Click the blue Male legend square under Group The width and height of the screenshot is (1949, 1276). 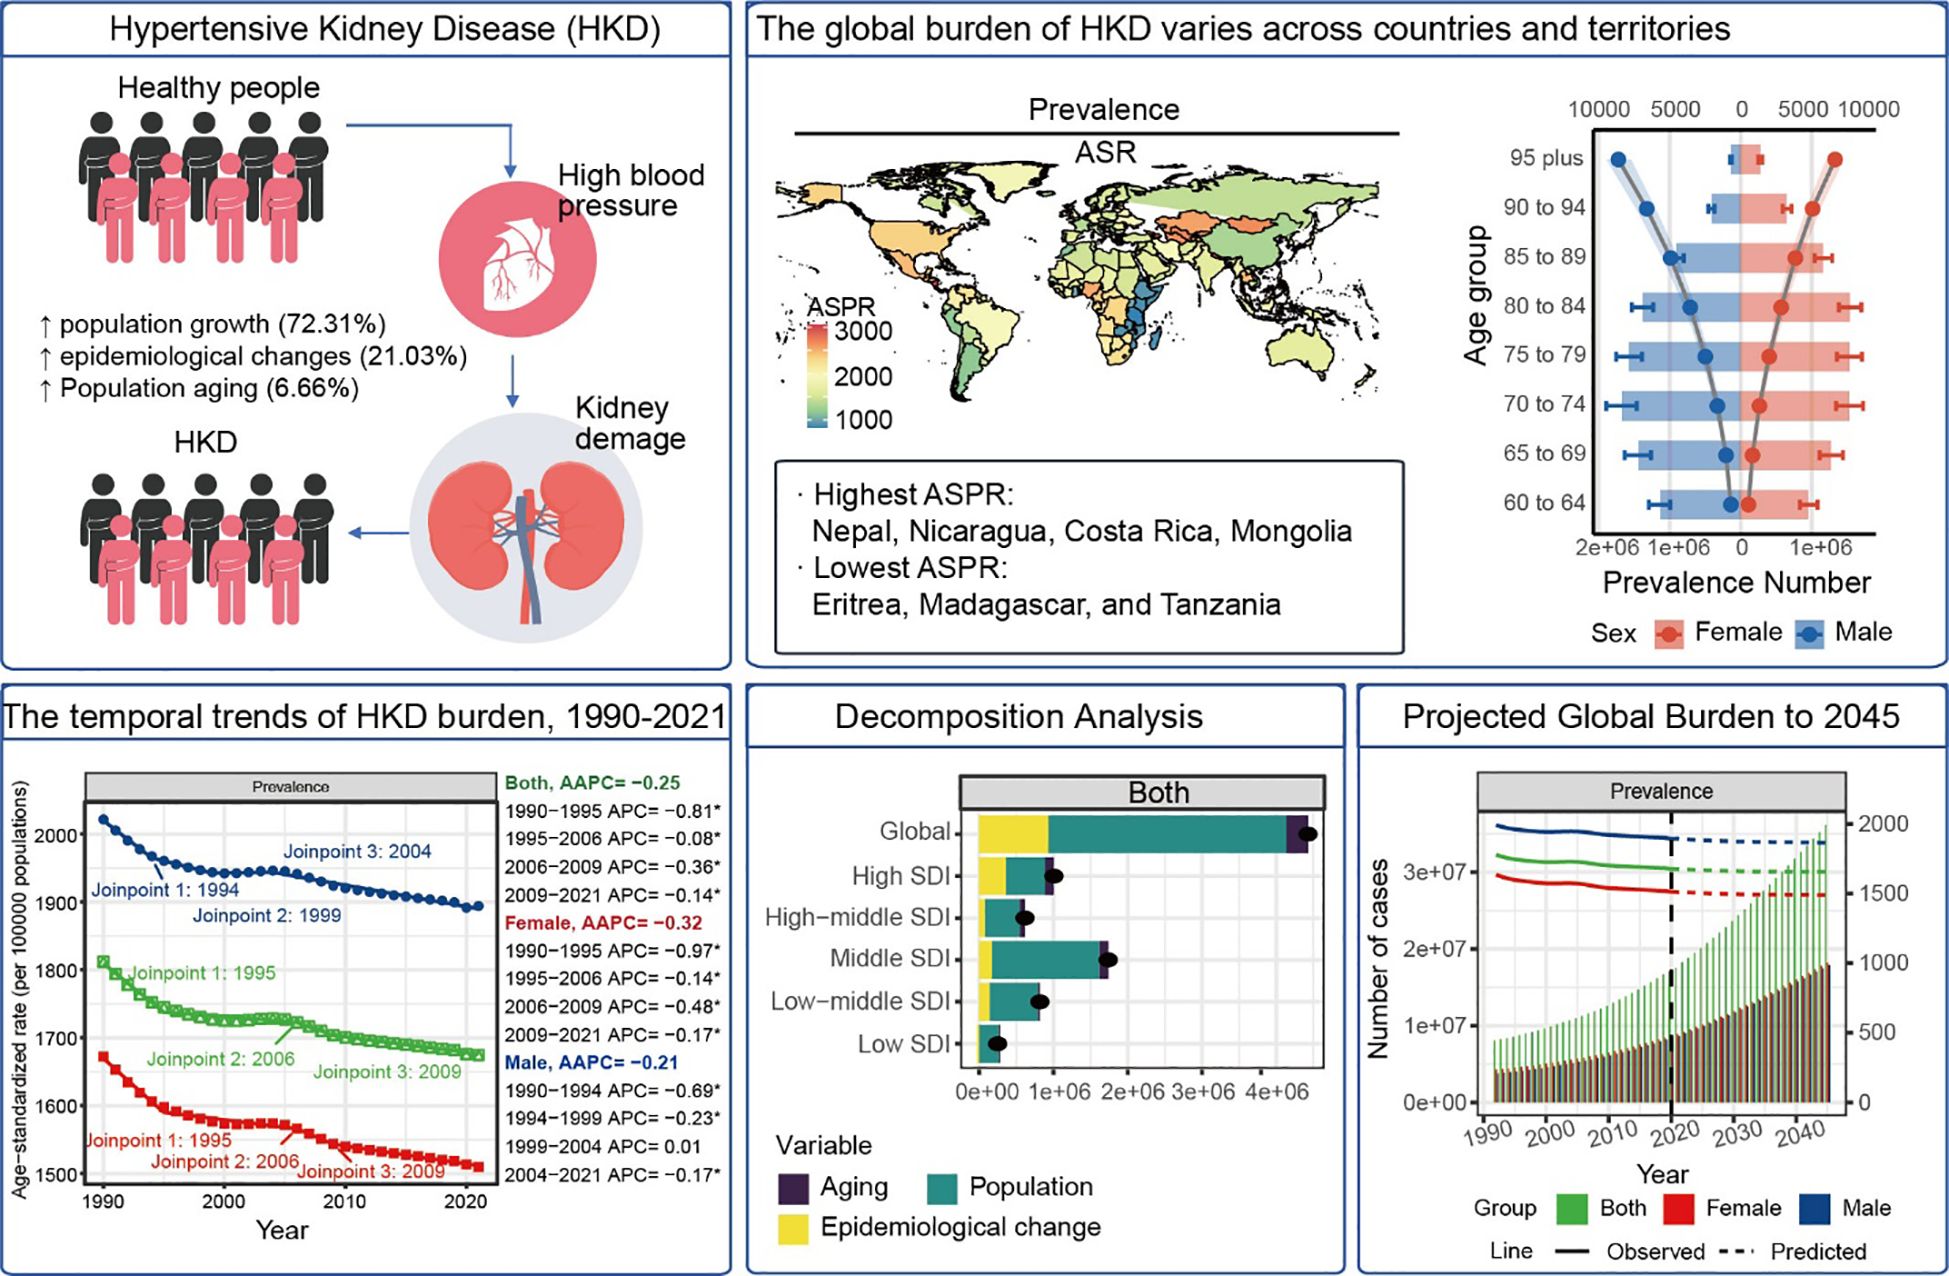[1814, 1209]
